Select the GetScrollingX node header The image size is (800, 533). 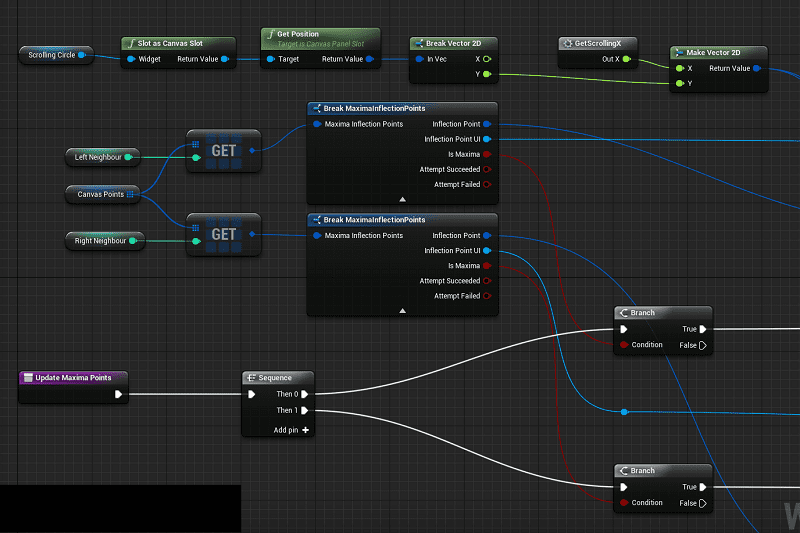[x=597, y=43]
